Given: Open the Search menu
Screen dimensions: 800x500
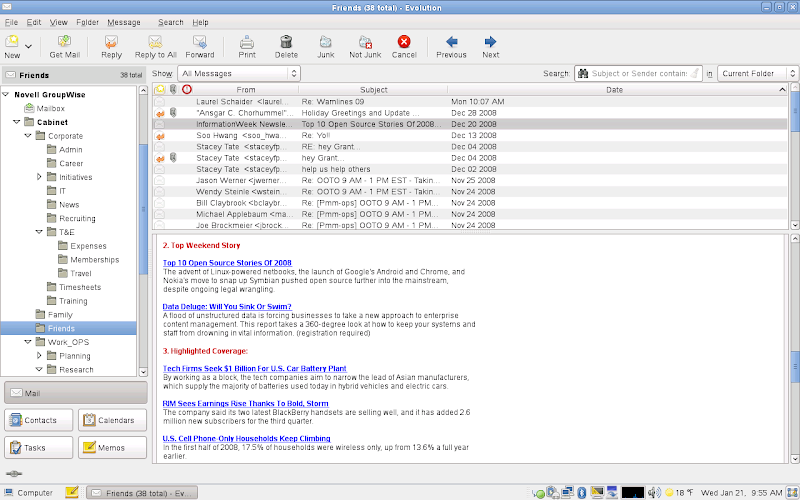Looking at the screenshot, I should click(x=170, y=22).
